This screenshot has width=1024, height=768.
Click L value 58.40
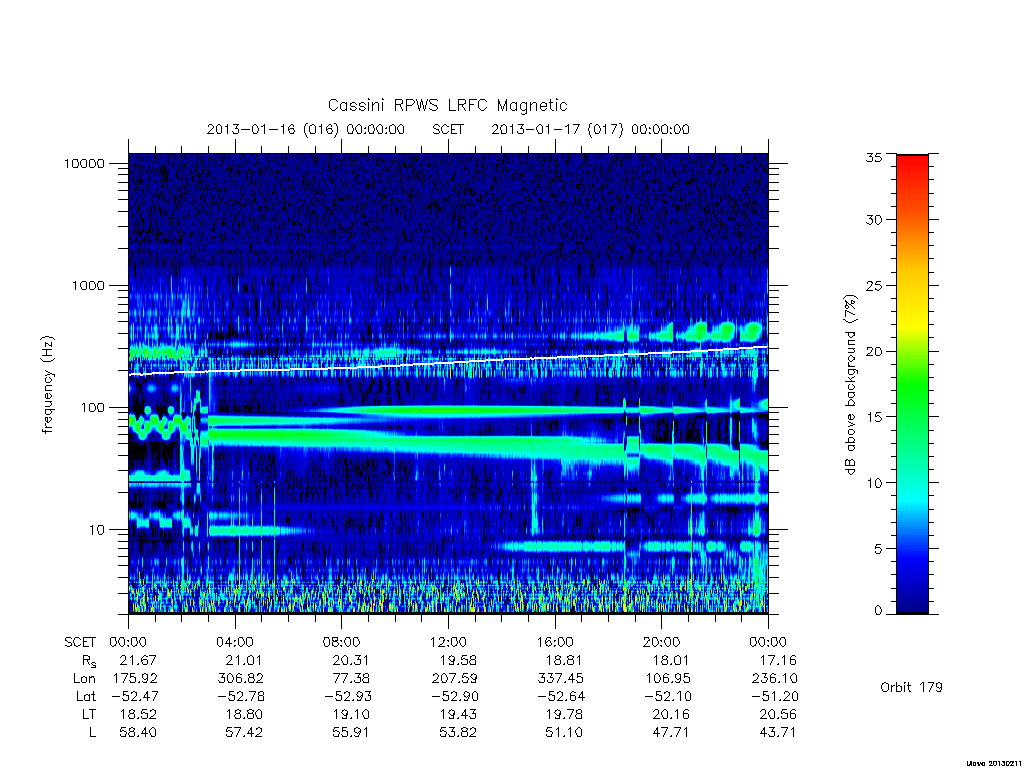click(138, 733)
